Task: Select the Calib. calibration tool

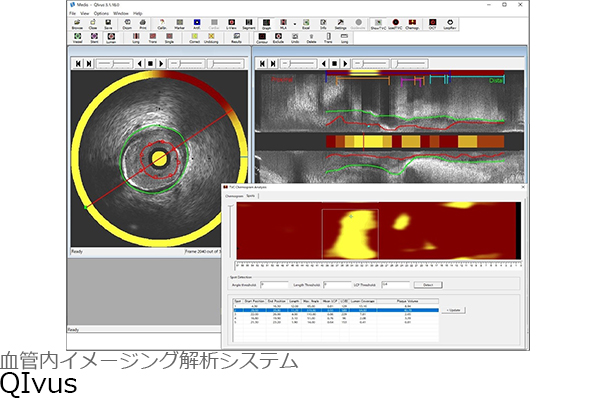Action: coord(162,24)
